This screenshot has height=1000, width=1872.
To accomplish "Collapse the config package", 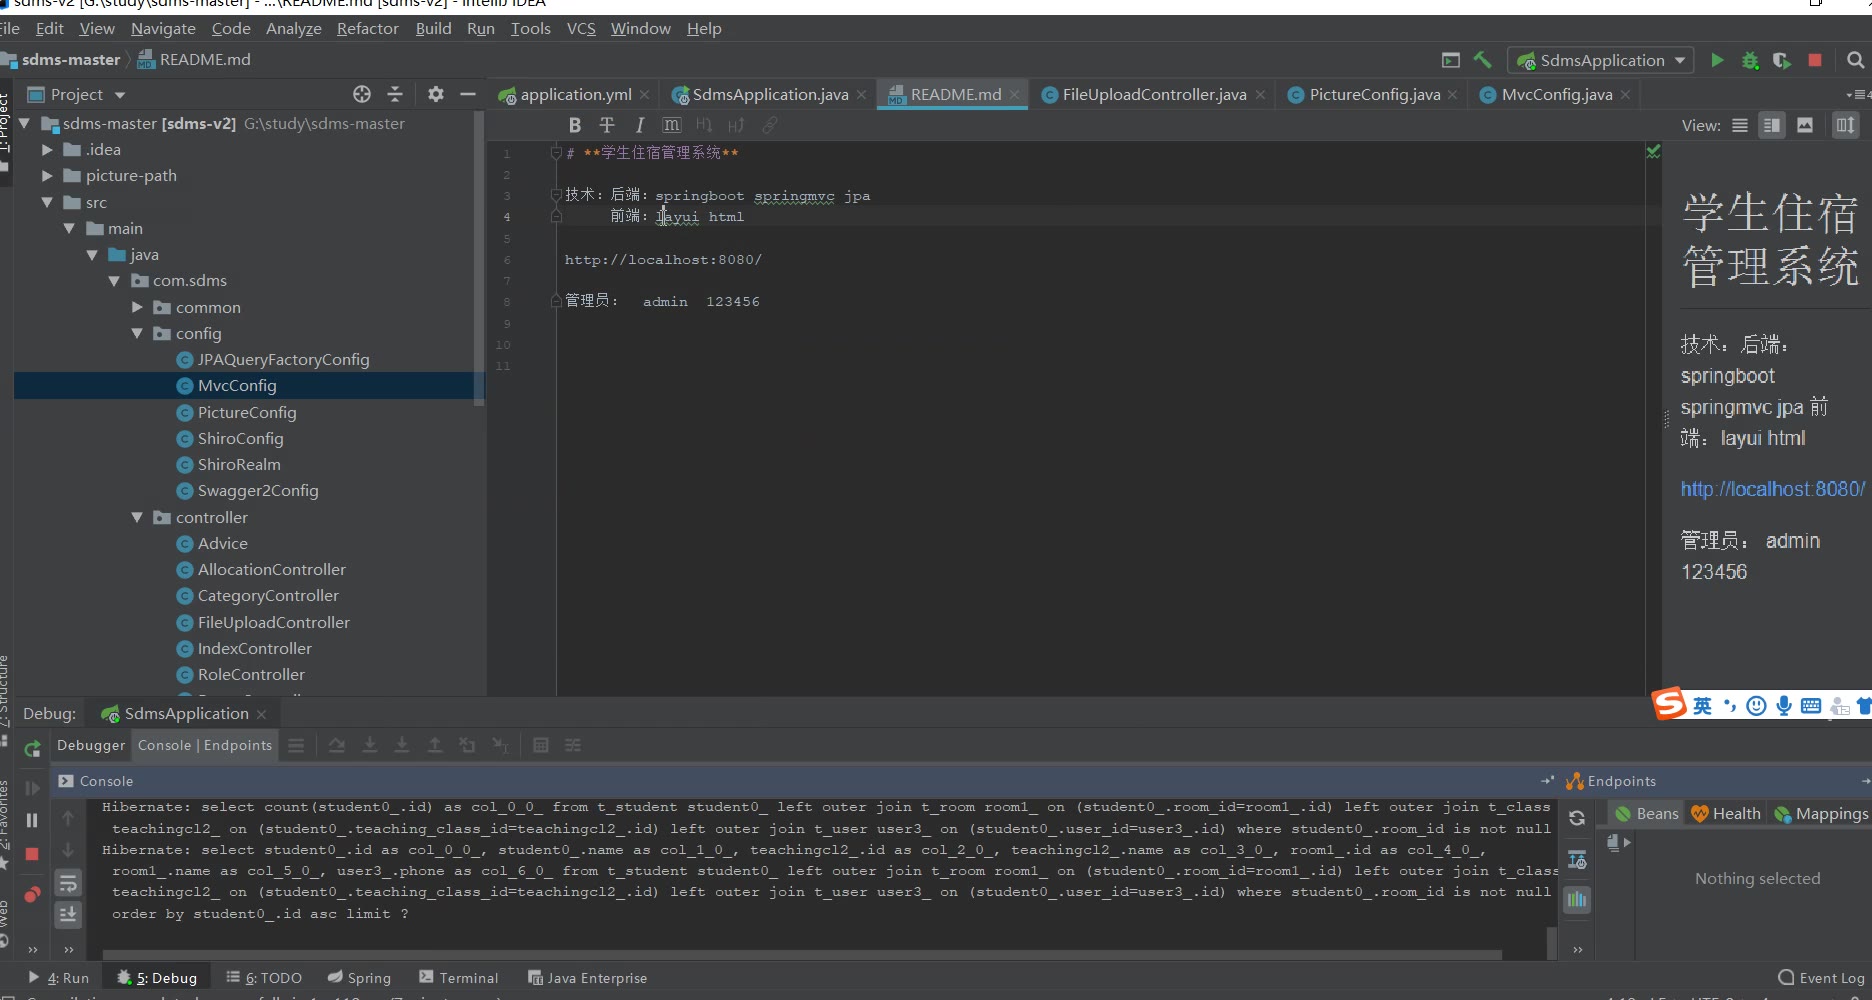I will (x=137, y=334).
